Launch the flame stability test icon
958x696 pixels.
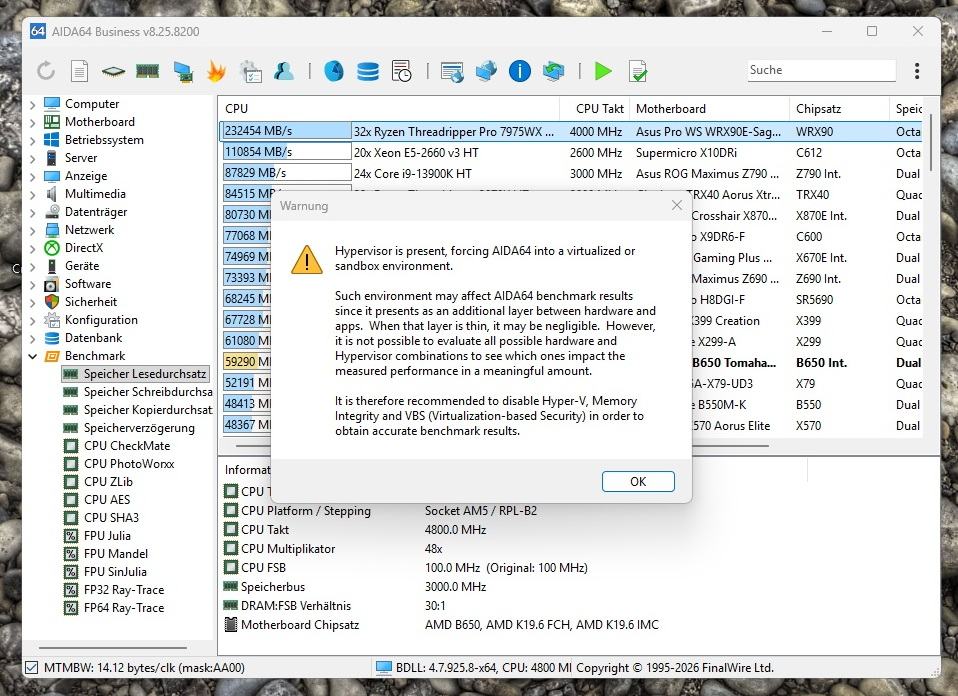click(216, 71)
